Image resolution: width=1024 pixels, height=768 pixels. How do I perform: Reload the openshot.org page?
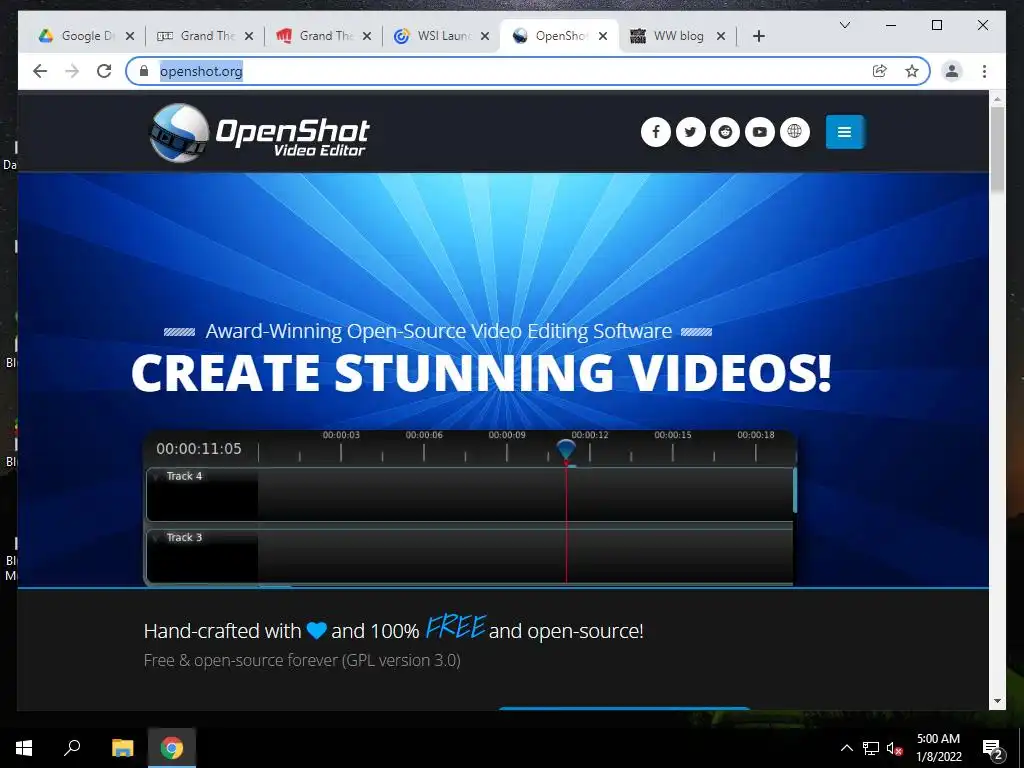tap(104, 71)
